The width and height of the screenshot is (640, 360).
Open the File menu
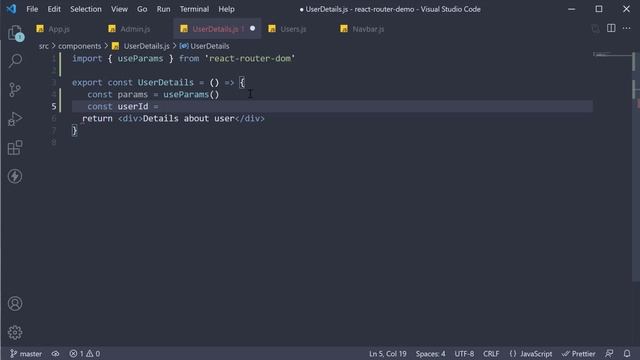[32, 9]
